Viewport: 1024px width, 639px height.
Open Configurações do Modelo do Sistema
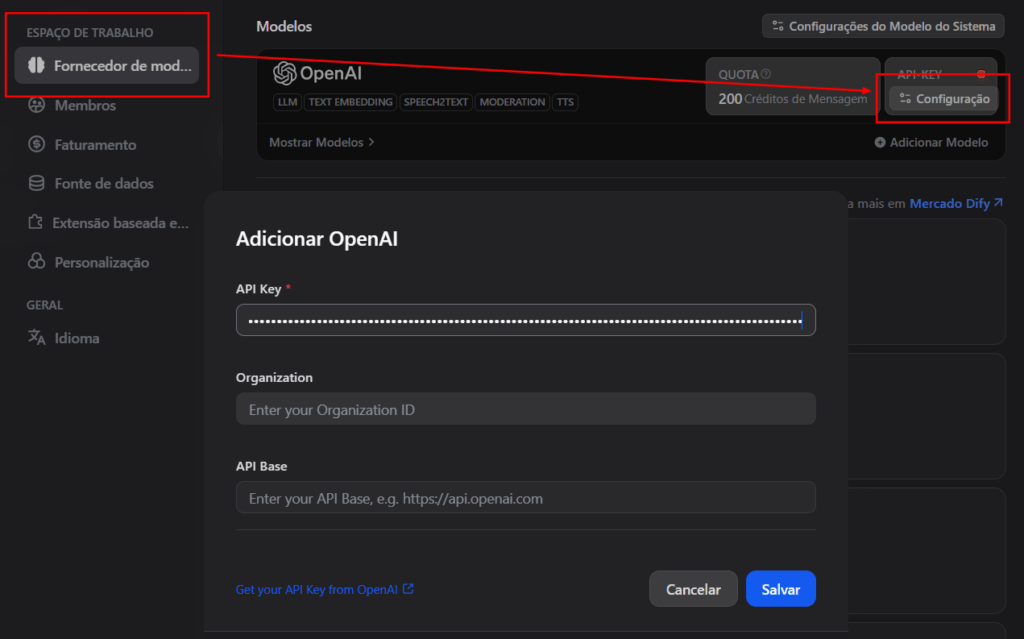coord(883,26)
